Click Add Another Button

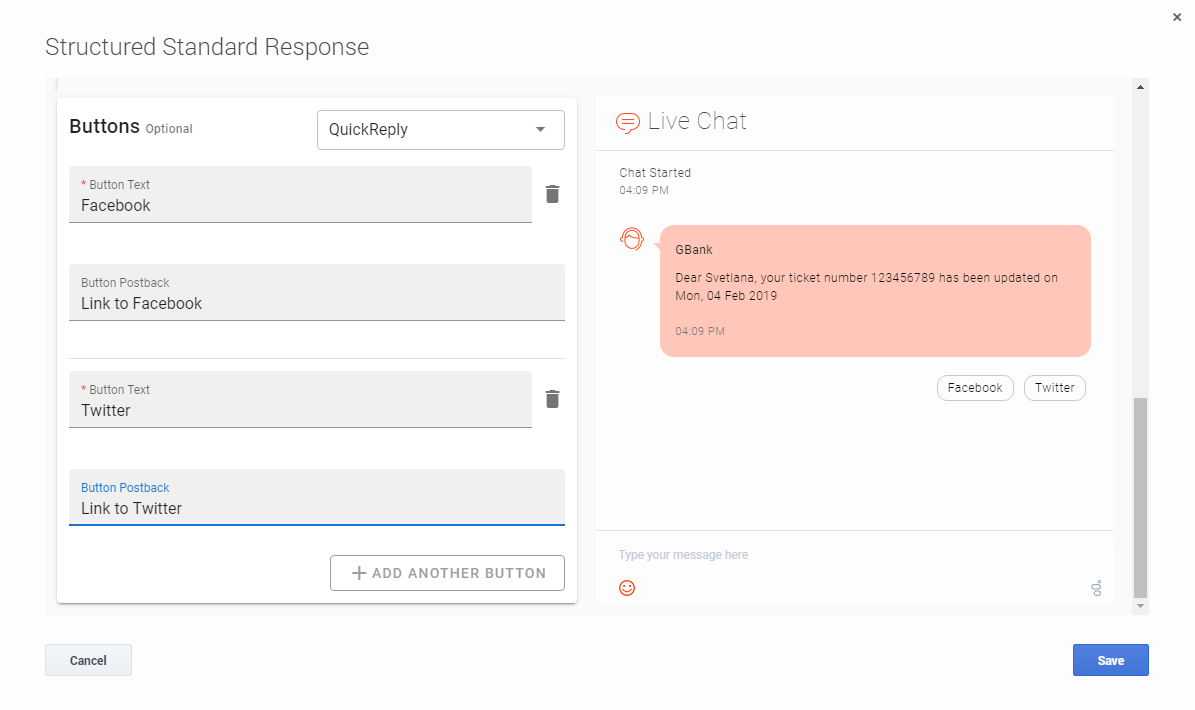[x=447, y=573]
